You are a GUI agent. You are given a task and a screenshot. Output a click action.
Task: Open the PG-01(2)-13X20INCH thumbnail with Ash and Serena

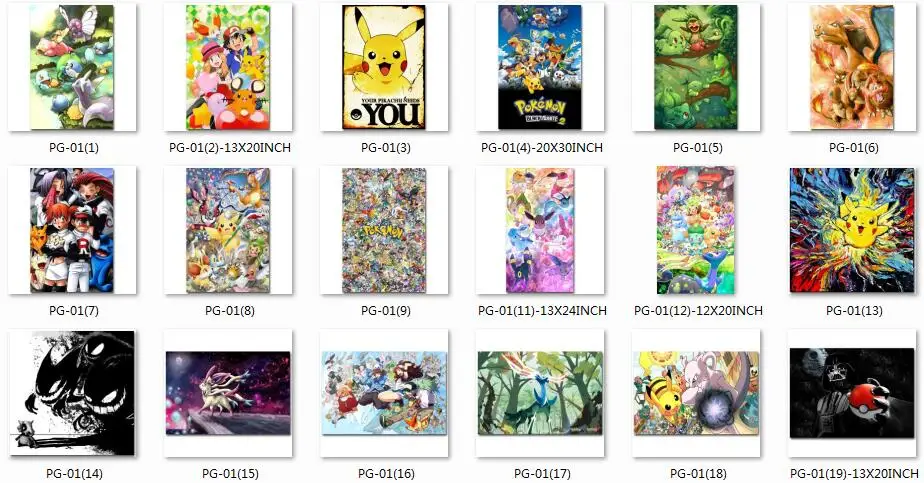[228, 67]
